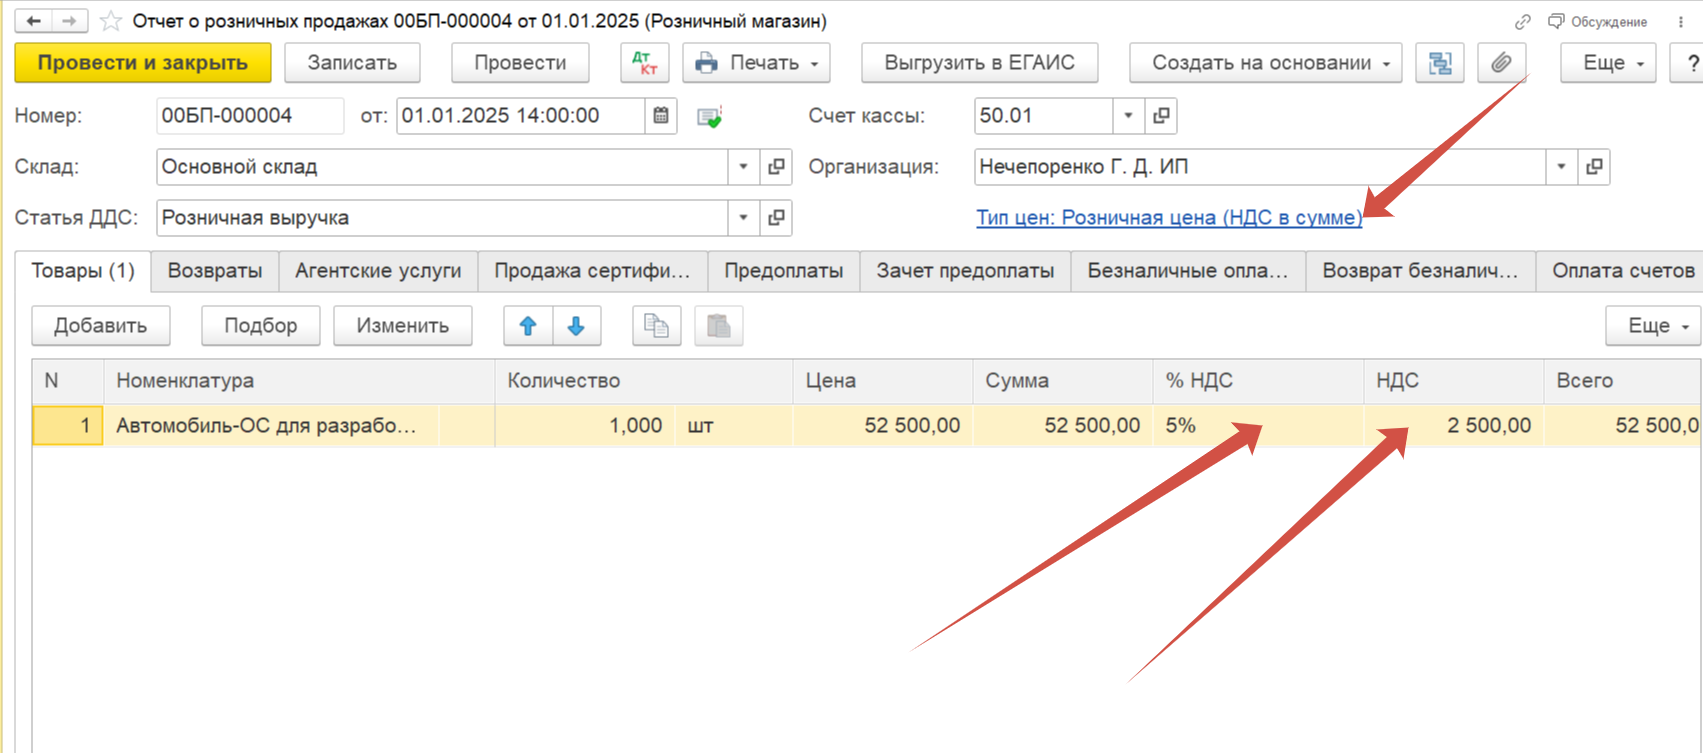Switch to the Возвраты tab

tap(215, 271)
